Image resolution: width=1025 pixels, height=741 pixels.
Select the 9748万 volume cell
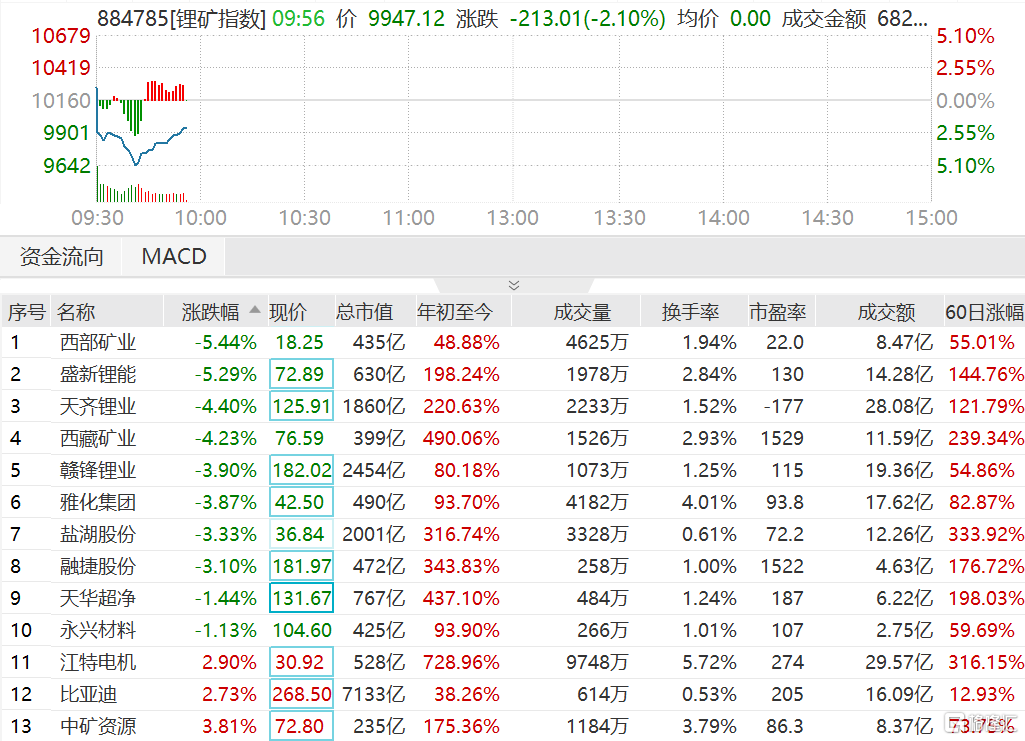(x=597, y=663)
